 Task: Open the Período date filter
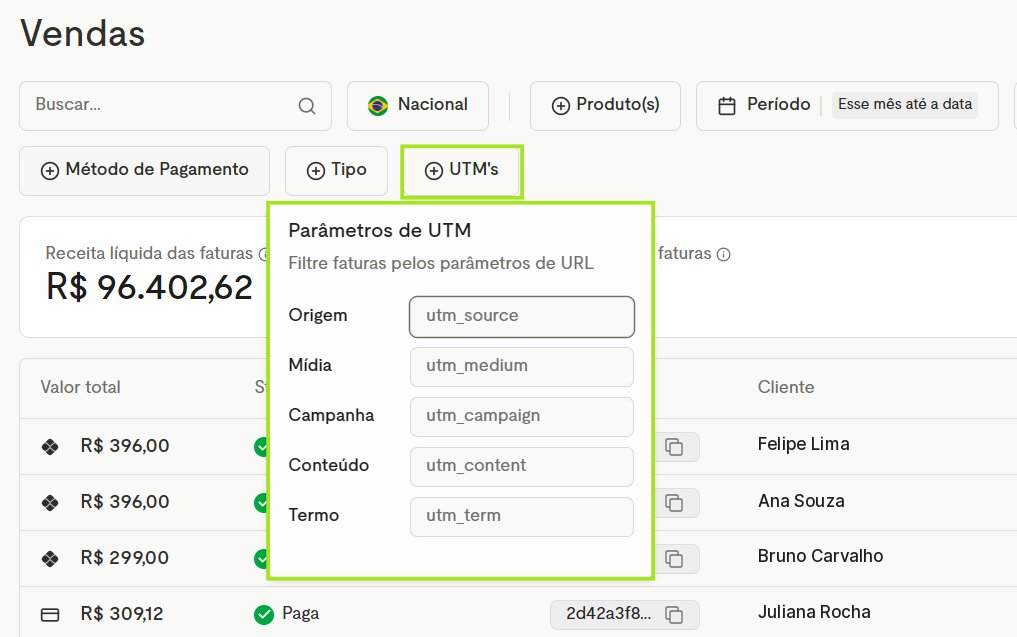pyautogui.click(x=847, y=106)
